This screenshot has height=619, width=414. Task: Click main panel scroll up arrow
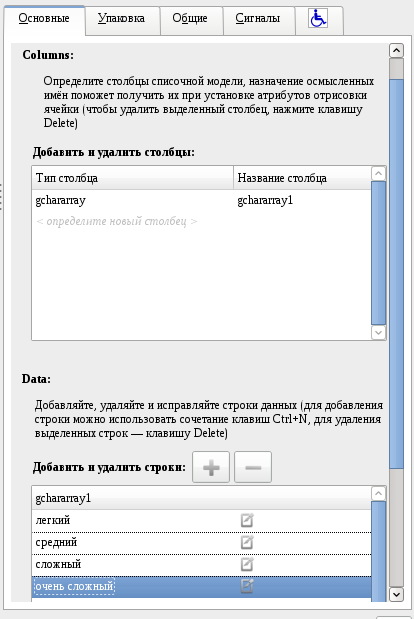[396, 51]
